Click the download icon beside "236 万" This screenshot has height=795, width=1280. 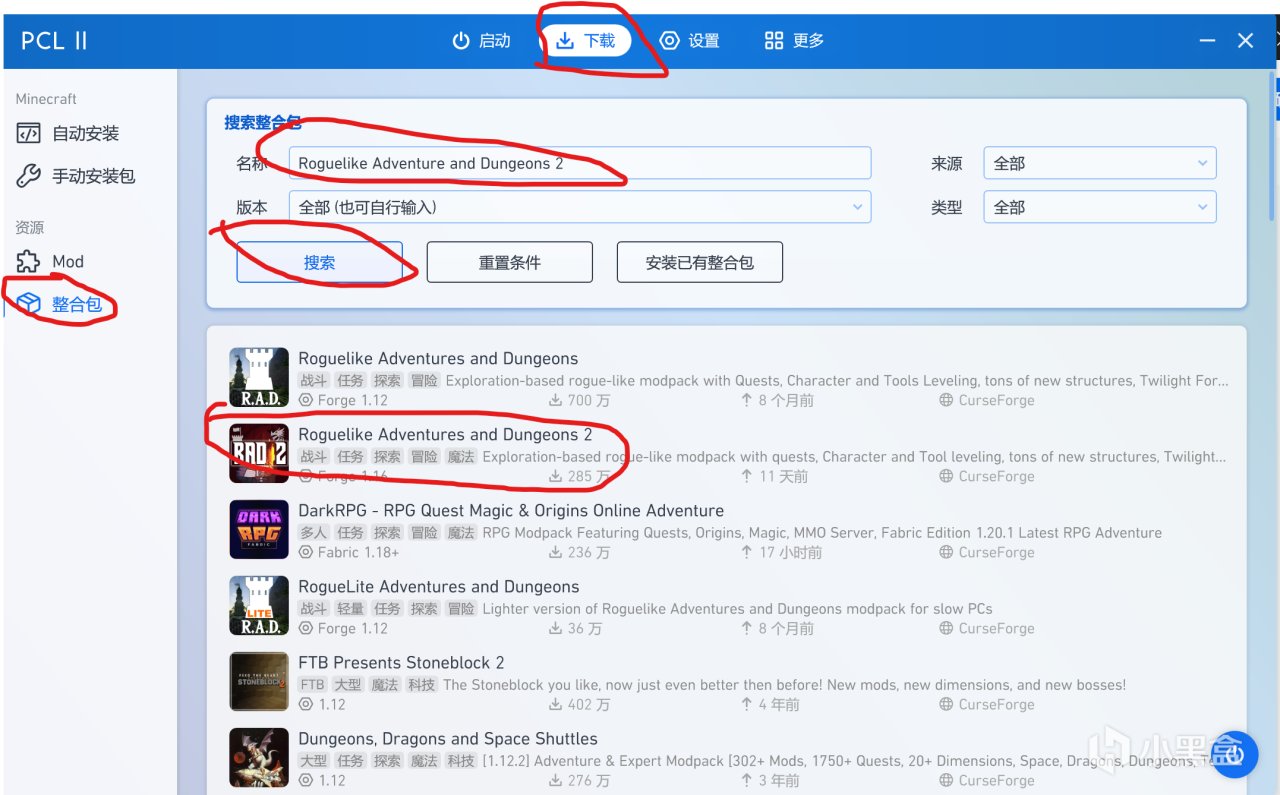point(555,552)
